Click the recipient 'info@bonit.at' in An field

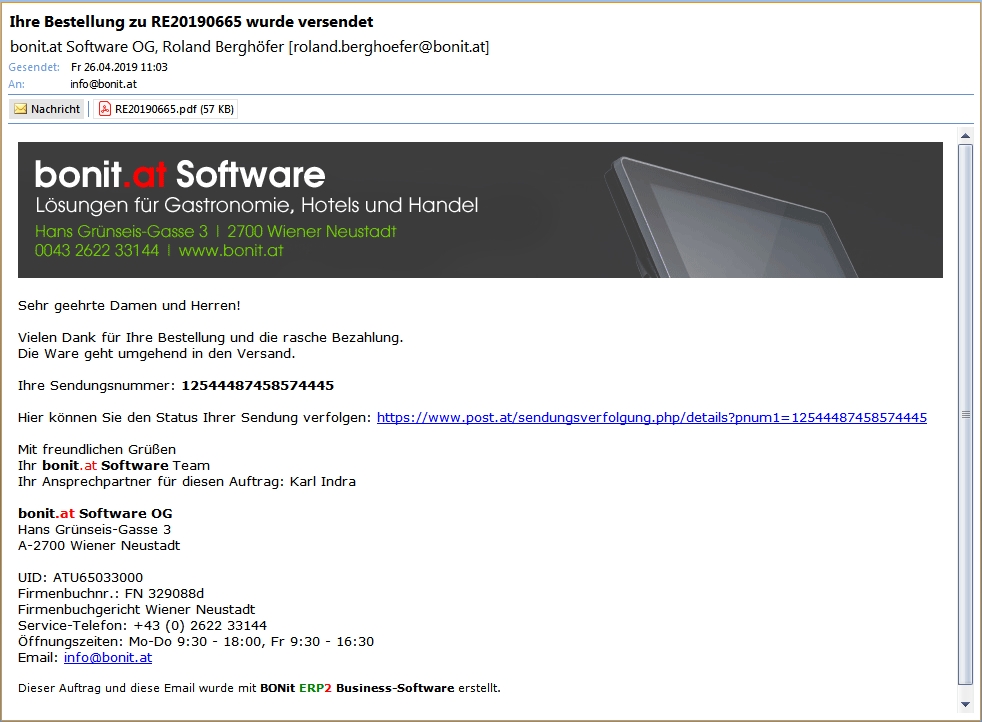tap(103, 84)
